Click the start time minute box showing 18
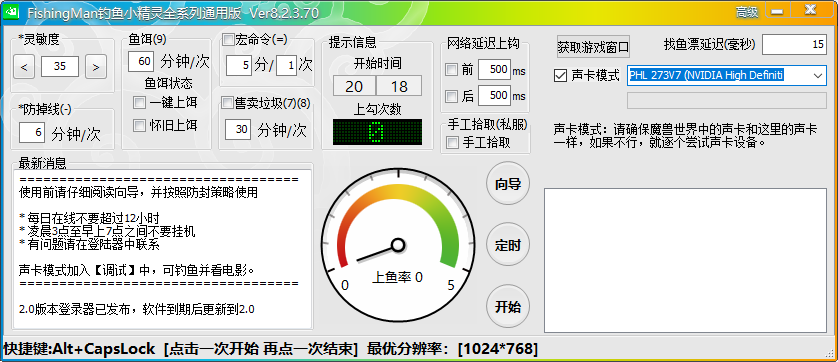Viewport: 838px width, 362px height. tap(399, 86)
